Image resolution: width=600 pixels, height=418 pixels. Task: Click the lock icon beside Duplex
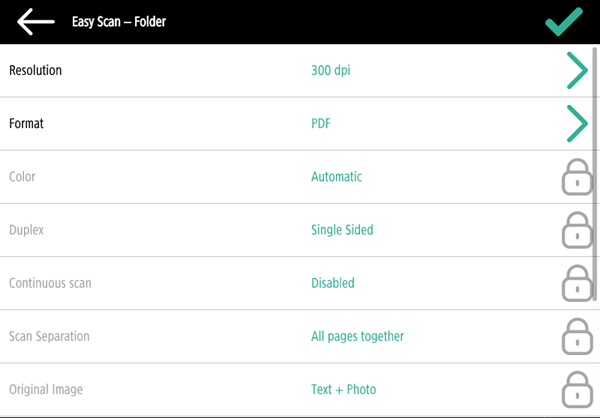(576, 231)
